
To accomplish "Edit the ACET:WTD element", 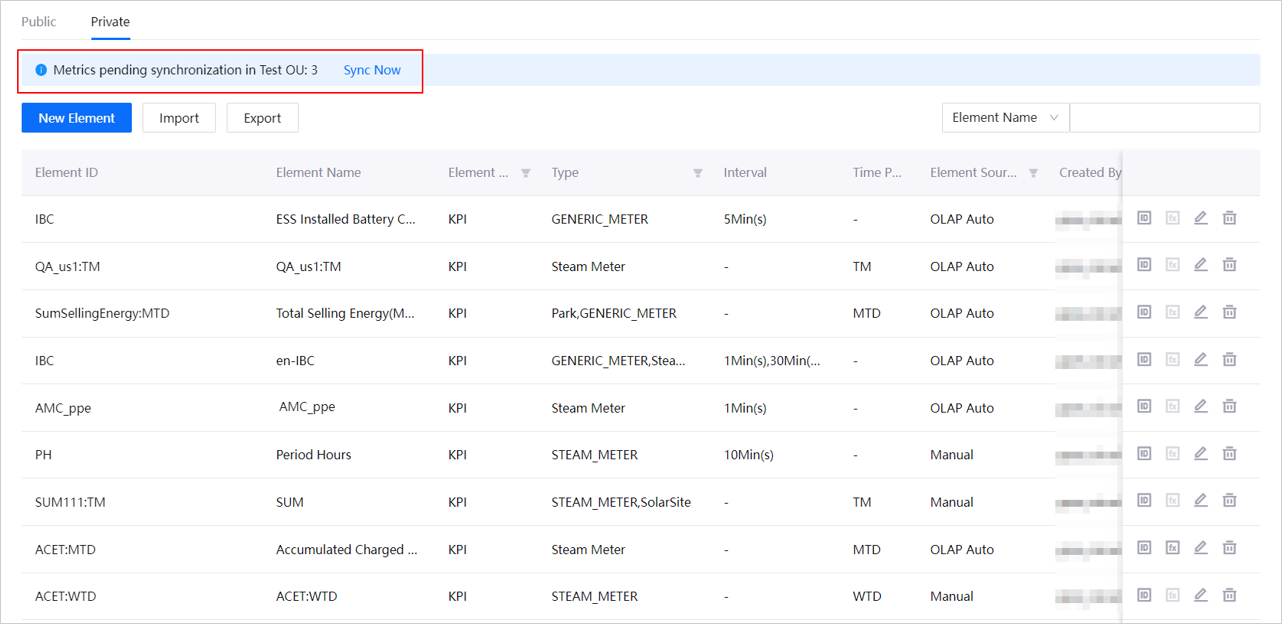I will point(1201,595).
